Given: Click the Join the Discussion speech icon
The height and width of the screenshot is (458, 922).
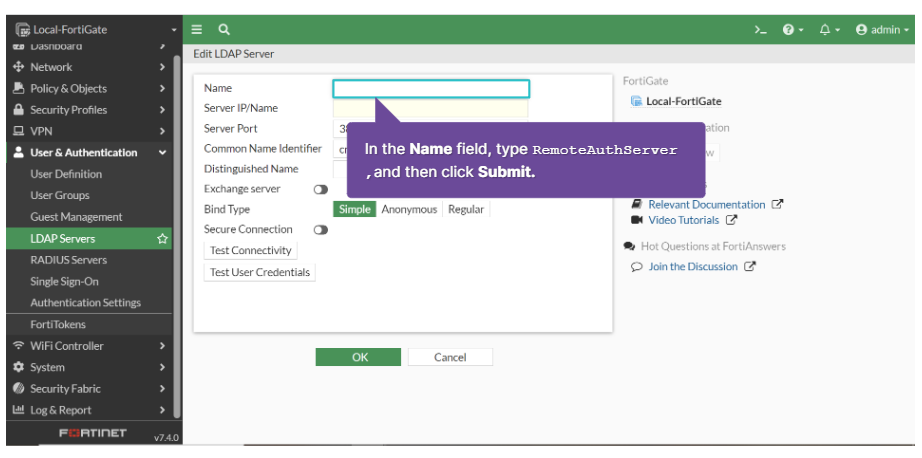Looking at the screenshot, I should (x=636, y=267).
